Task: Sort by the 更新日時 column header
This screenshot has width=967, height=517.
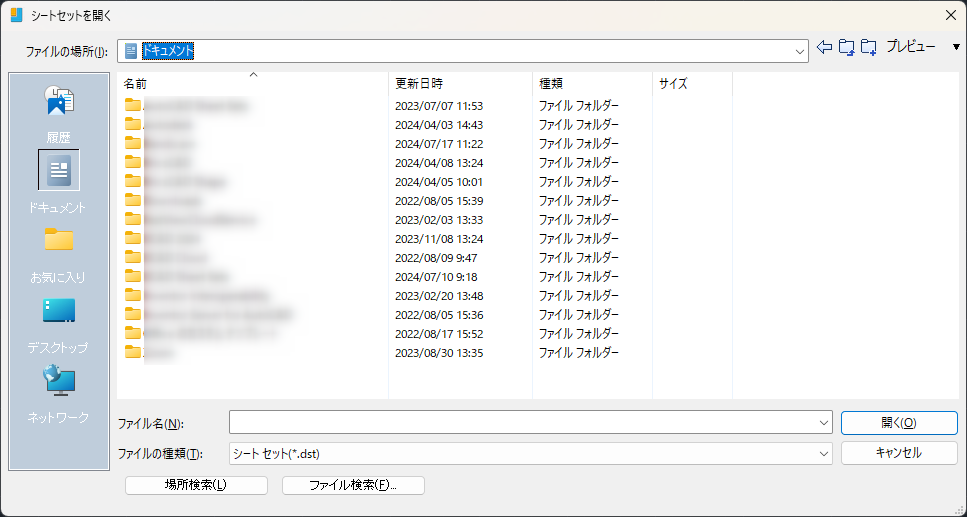Action: 460,83
